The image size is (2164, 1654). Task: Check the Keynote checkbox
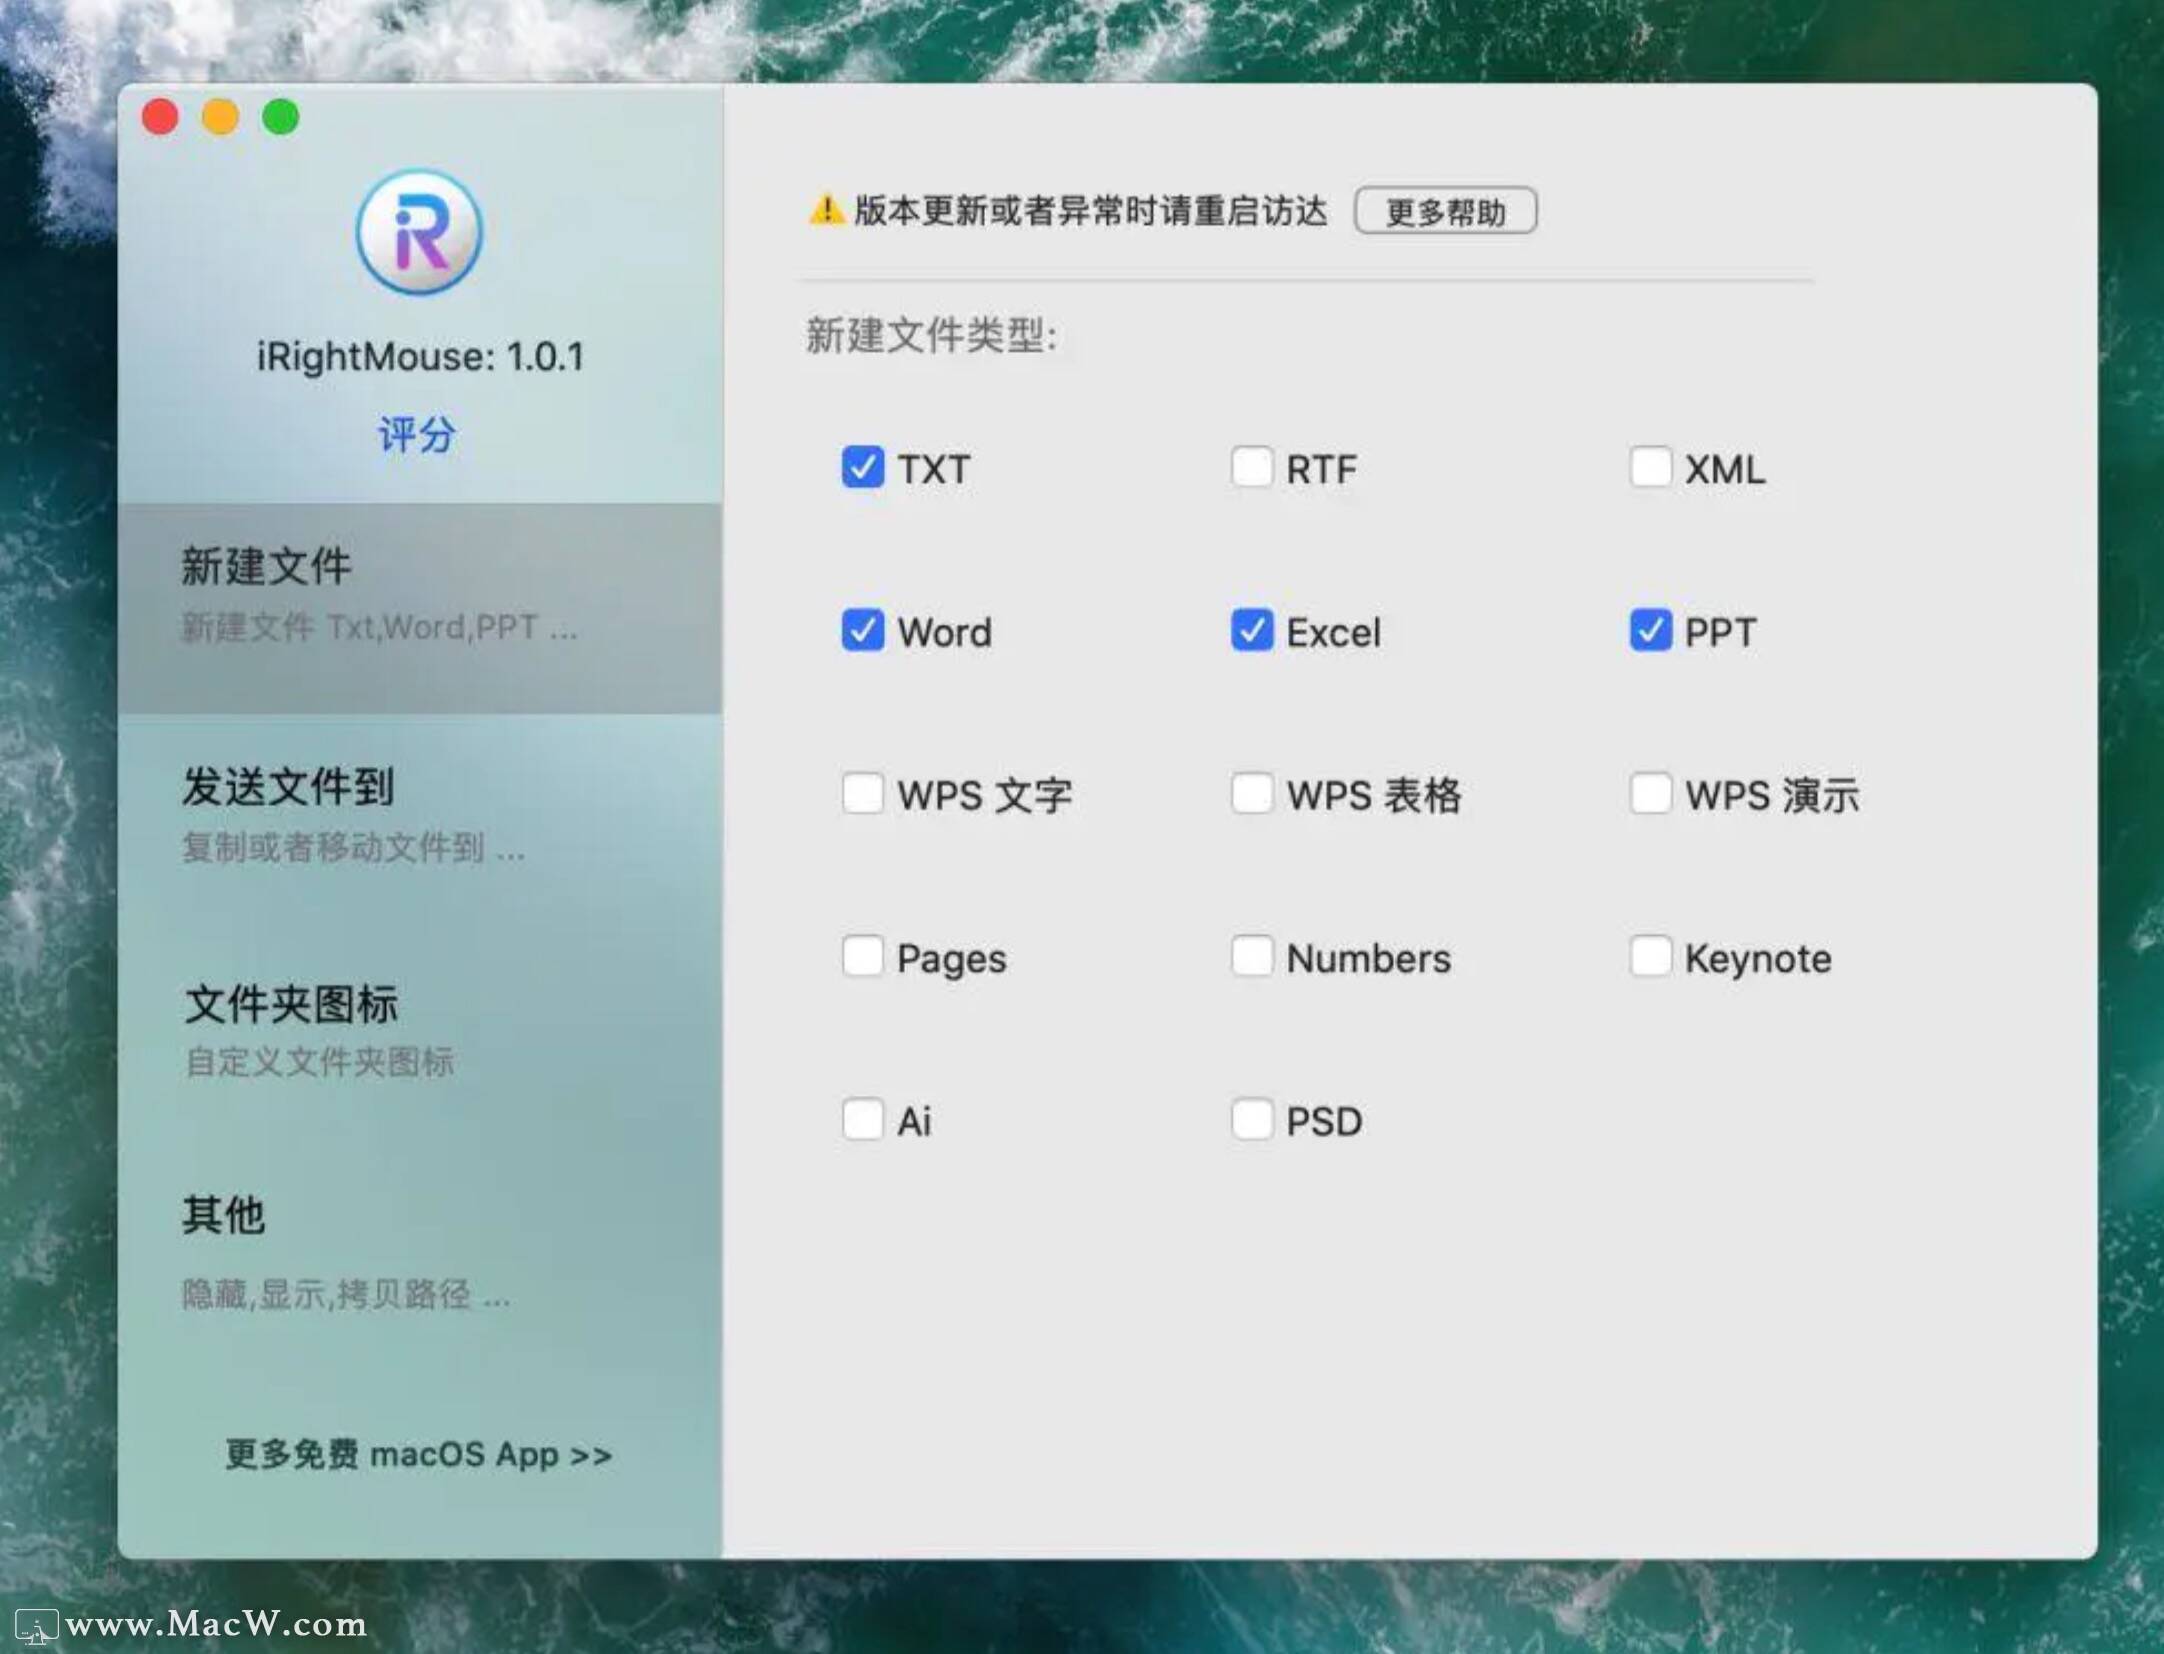tap(1650, 956)
